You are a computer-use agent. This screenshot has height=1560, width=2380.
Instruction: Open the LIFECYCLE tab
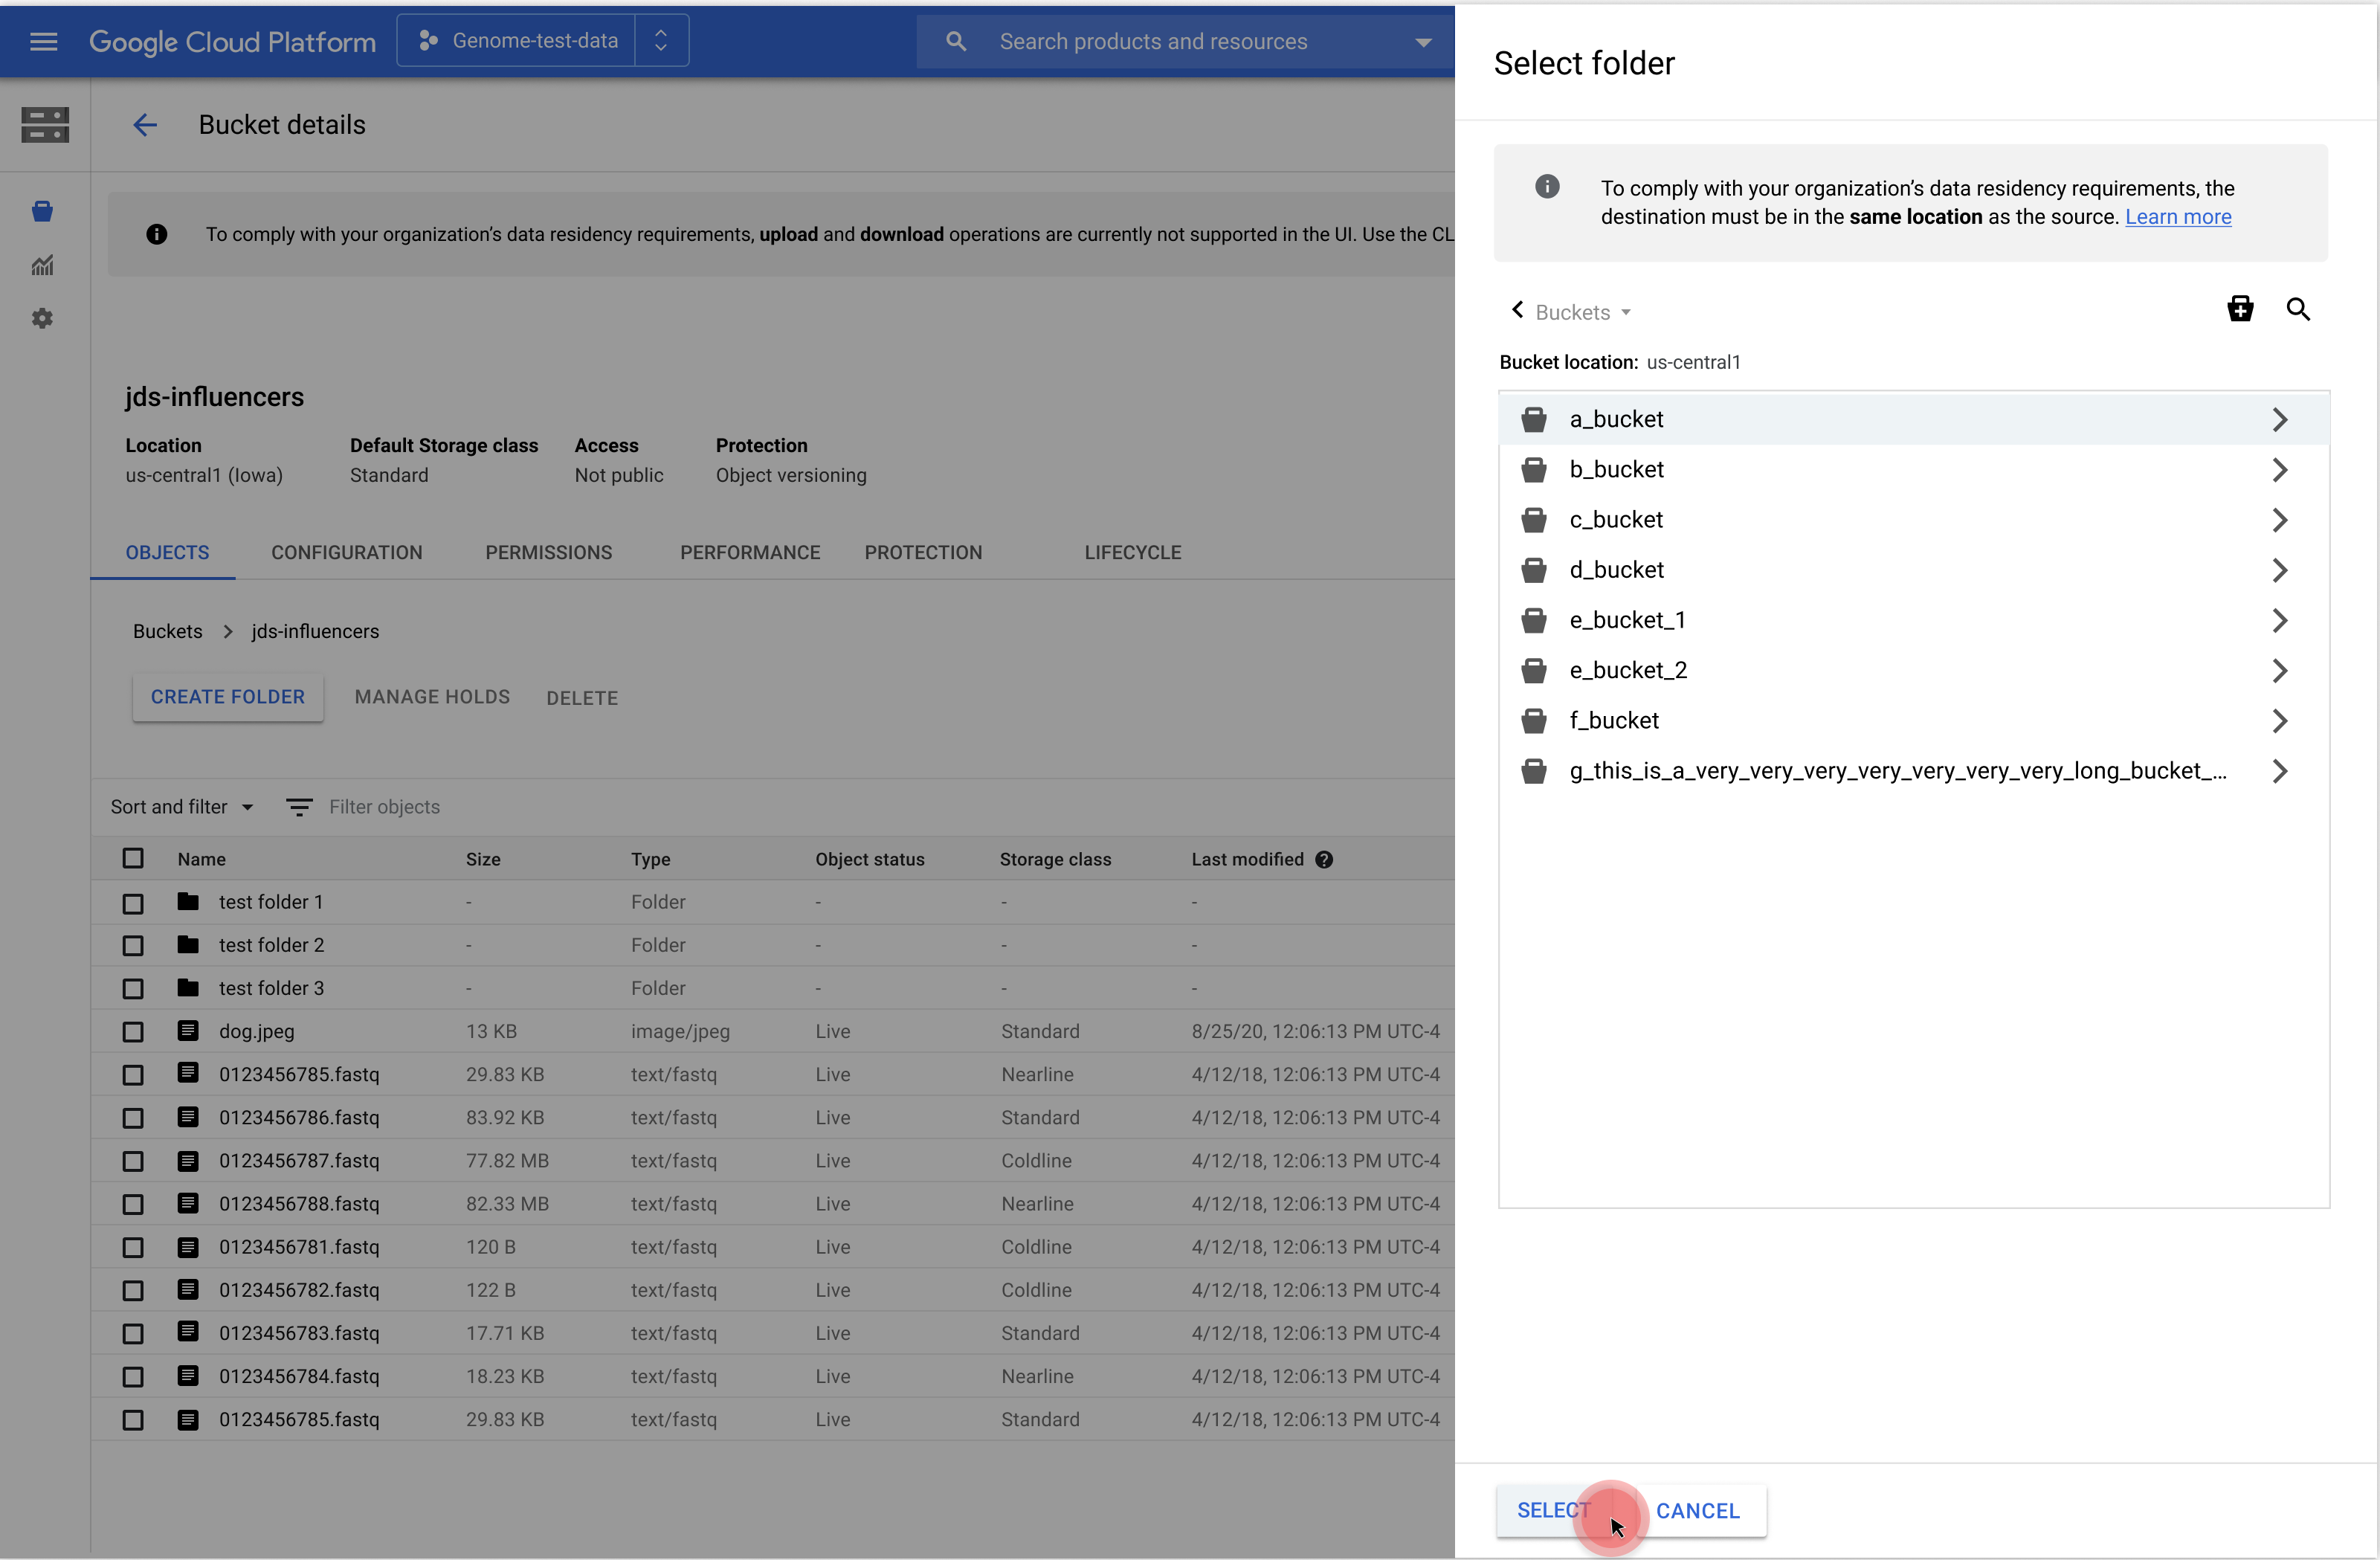pos(1132,552)
